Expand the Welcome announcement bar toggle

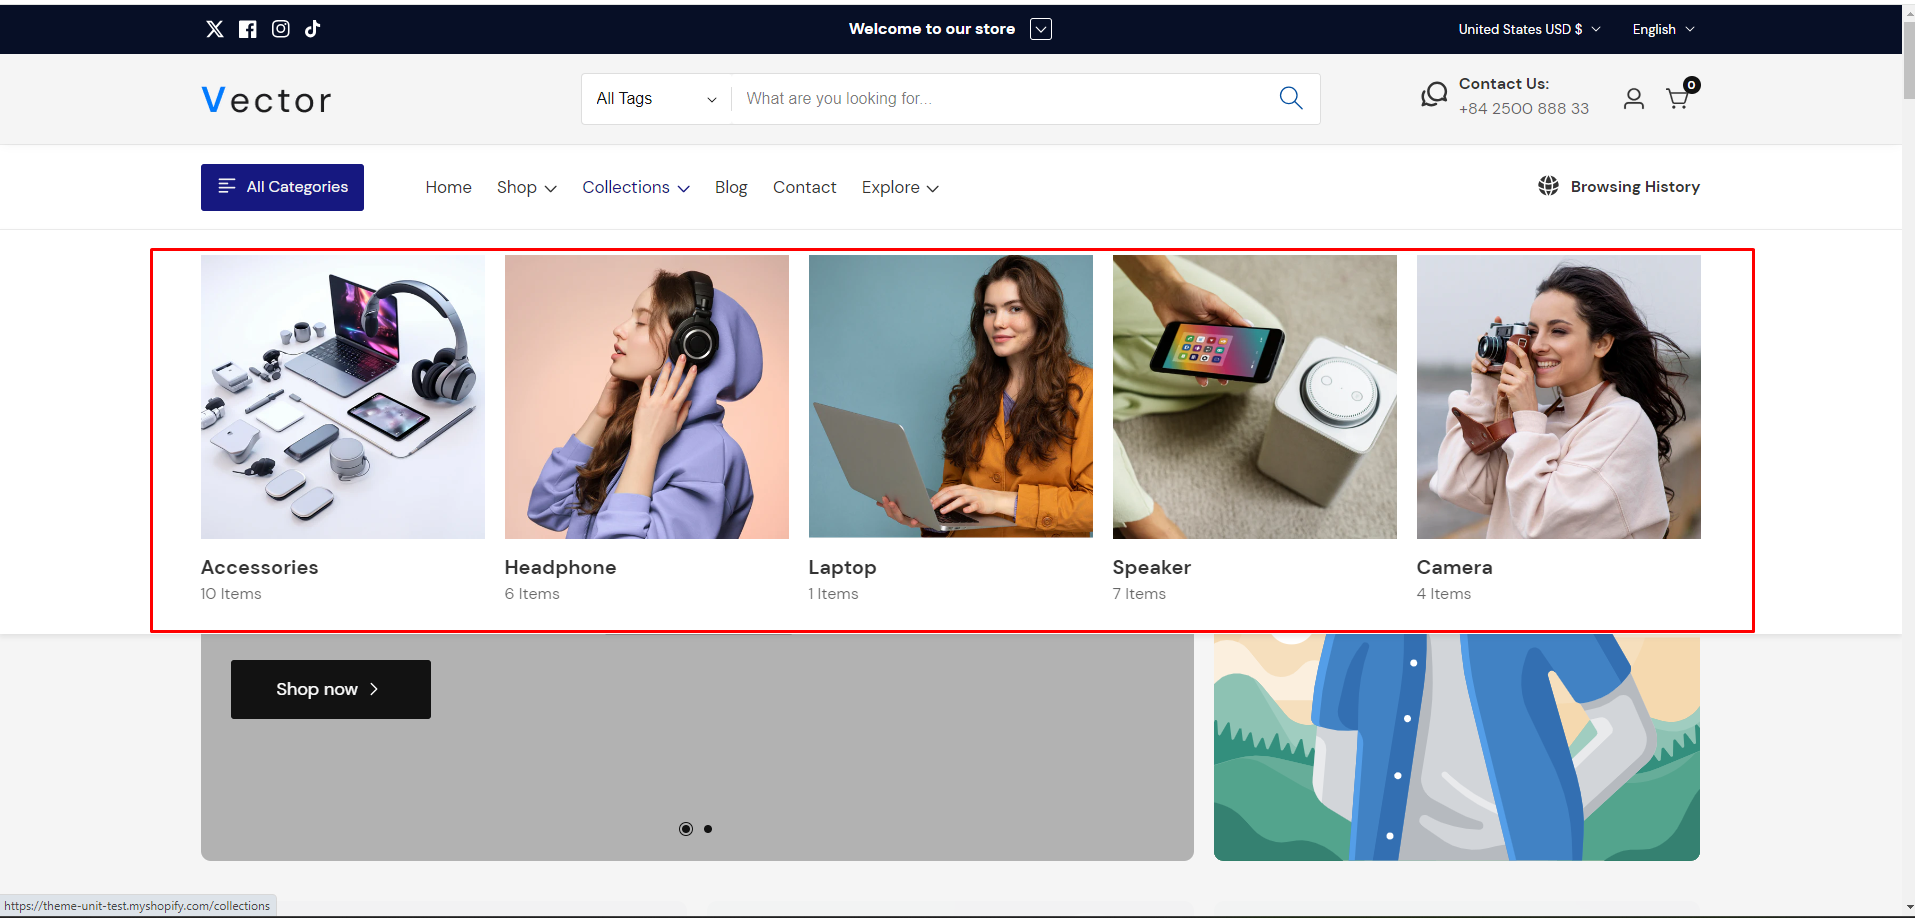tap(1041, 29)
